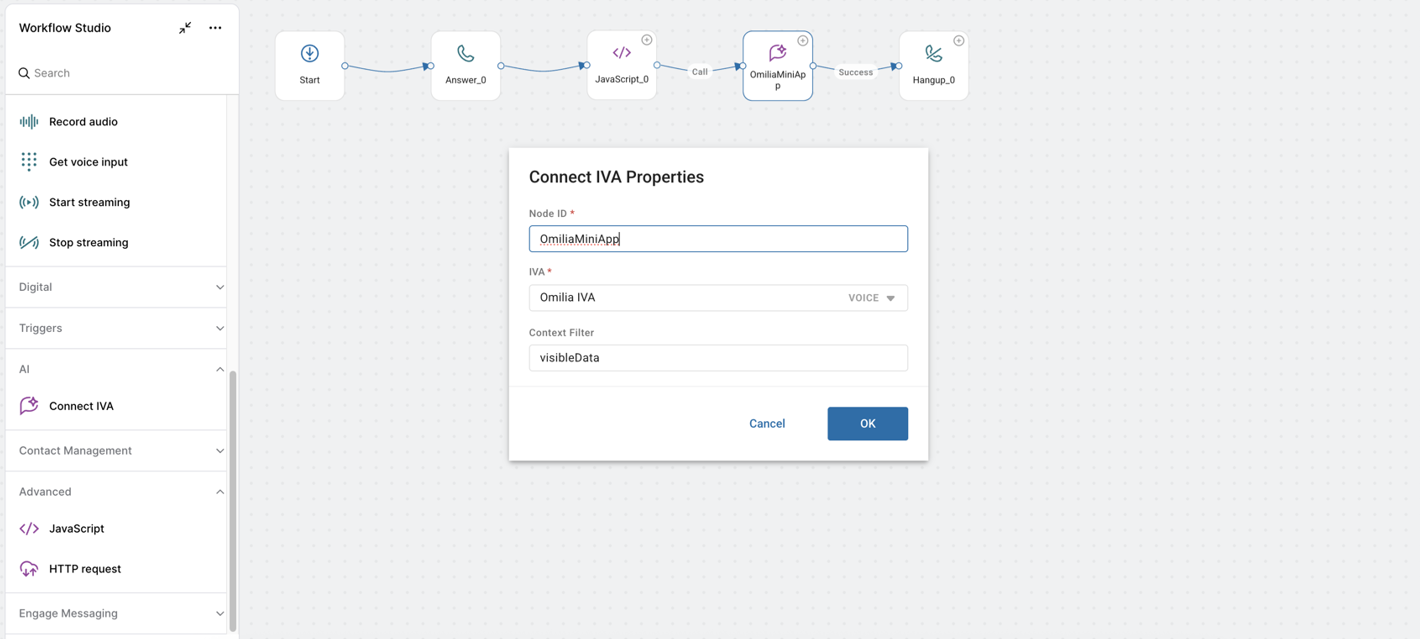Screen dimensions: 1420x639
Task: Select the Get voice input node
Action: tap(88, 162)
